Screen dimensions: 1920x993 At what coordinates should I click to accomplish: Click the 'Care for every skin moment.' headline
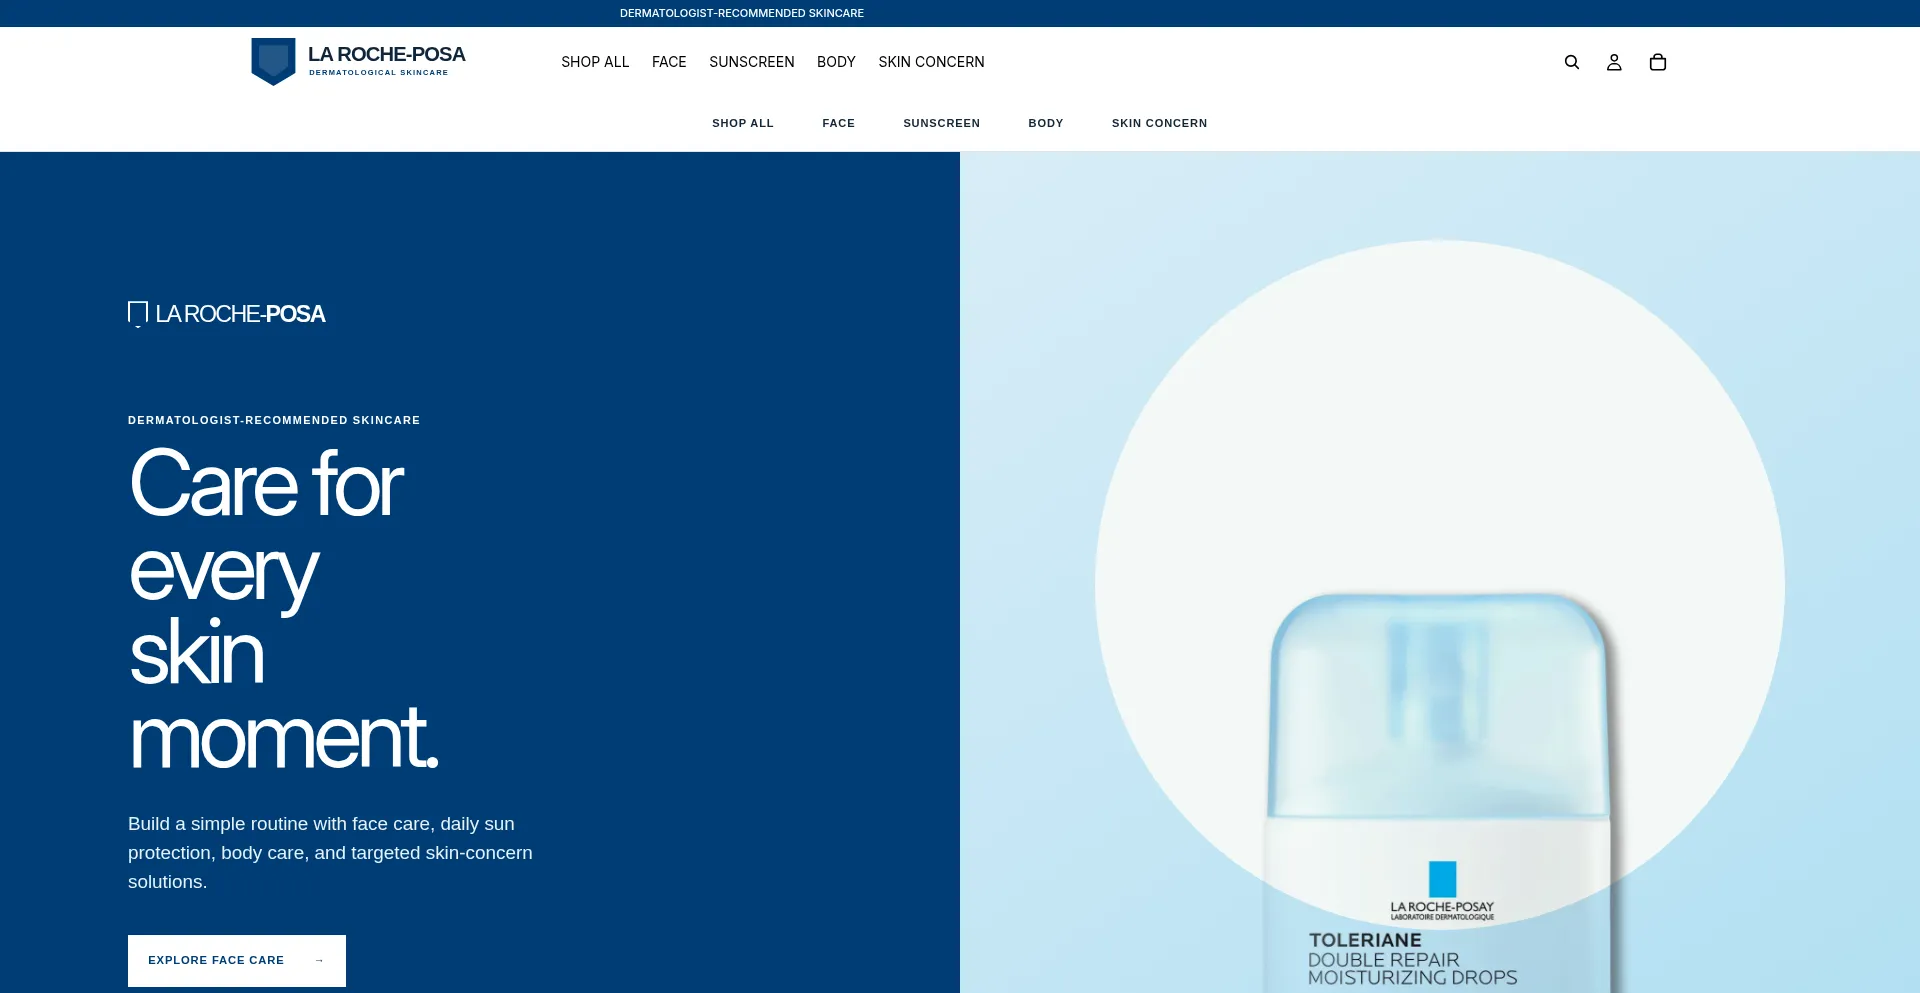point(284,610)
